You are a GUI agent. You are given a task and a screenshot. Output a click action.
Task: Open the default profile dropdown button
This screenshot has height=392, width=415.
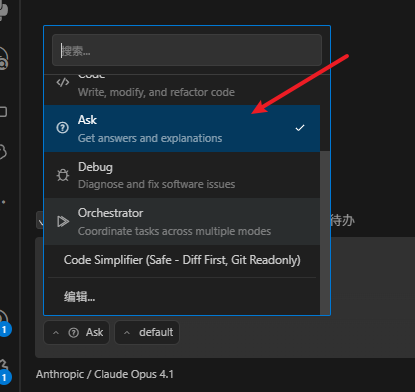coord(147,332)
